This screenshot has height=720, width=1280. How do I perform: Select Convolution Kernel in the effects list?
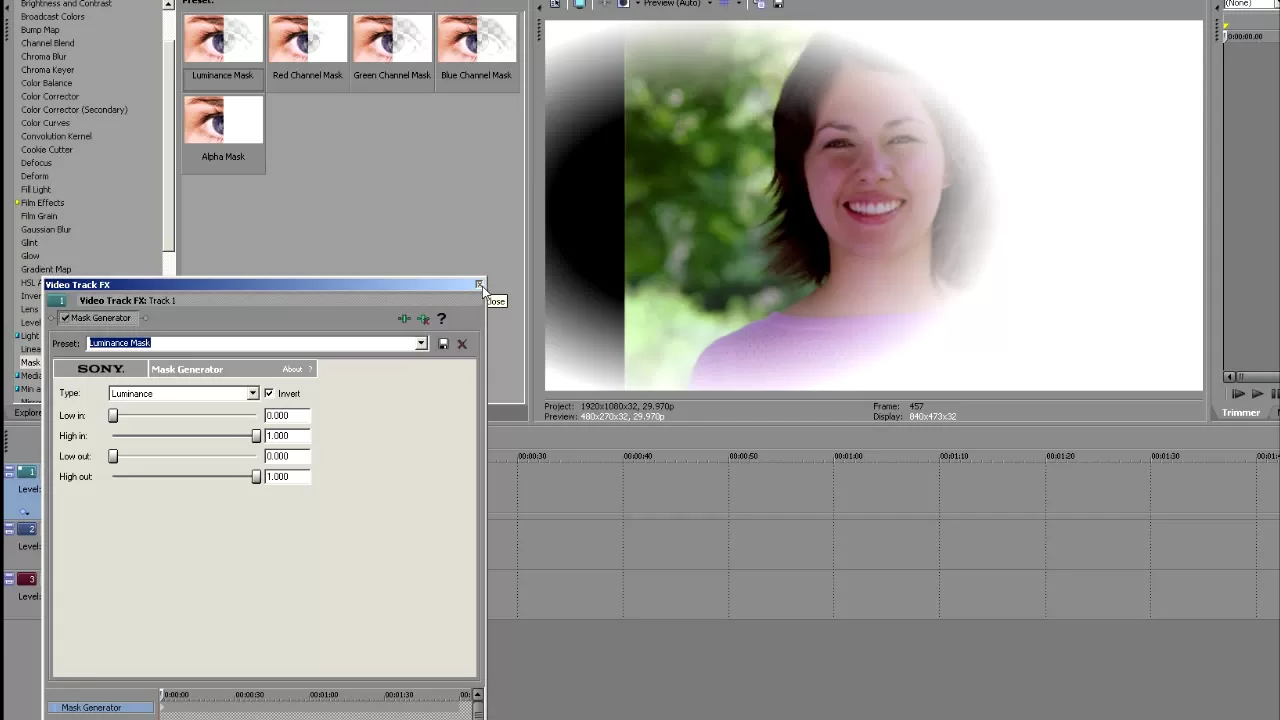click(x=56, y=136)
